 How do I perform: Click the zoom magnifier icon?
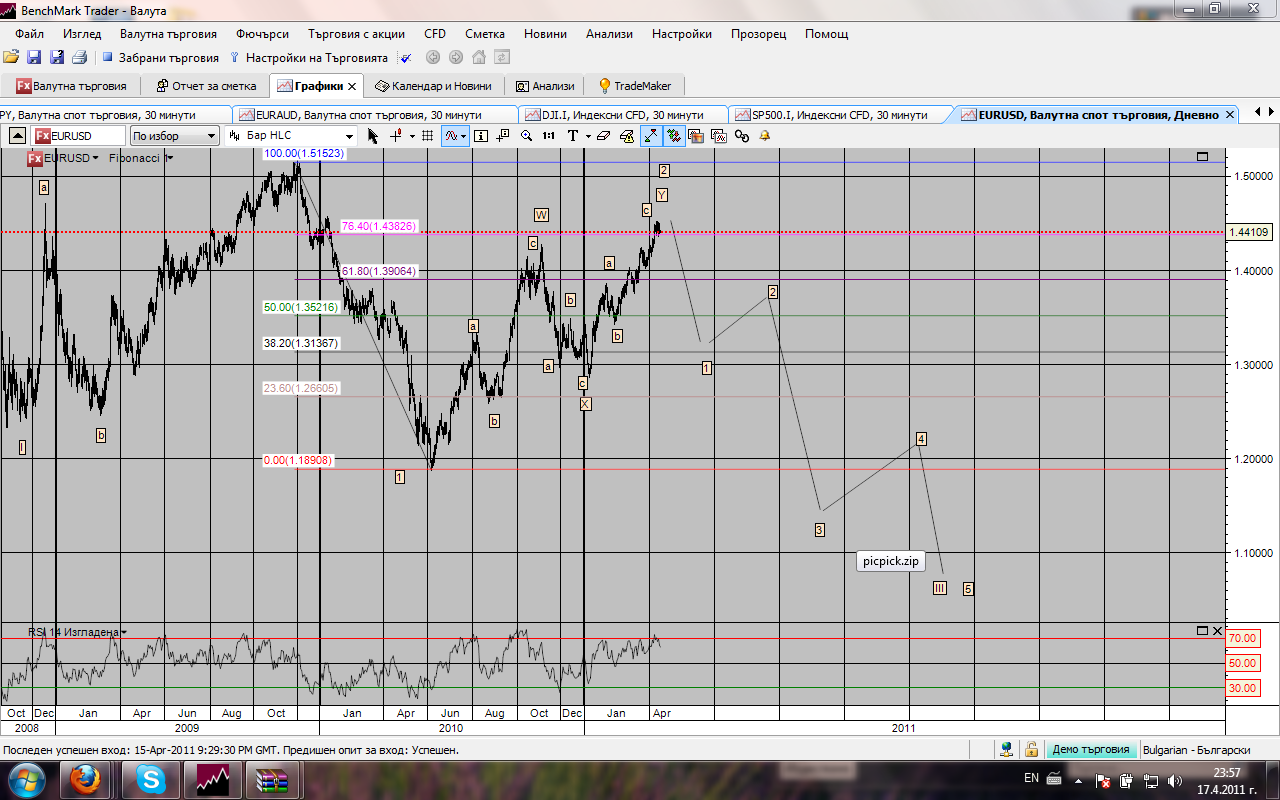pyautogui.click(x=526, y=136)
